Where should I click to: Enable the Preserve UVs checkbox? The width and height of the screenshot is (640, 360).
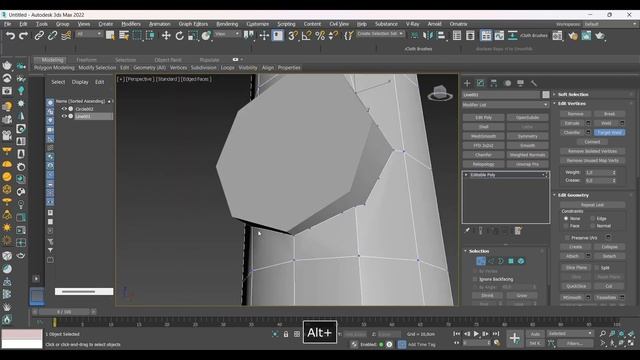point(567,238)
